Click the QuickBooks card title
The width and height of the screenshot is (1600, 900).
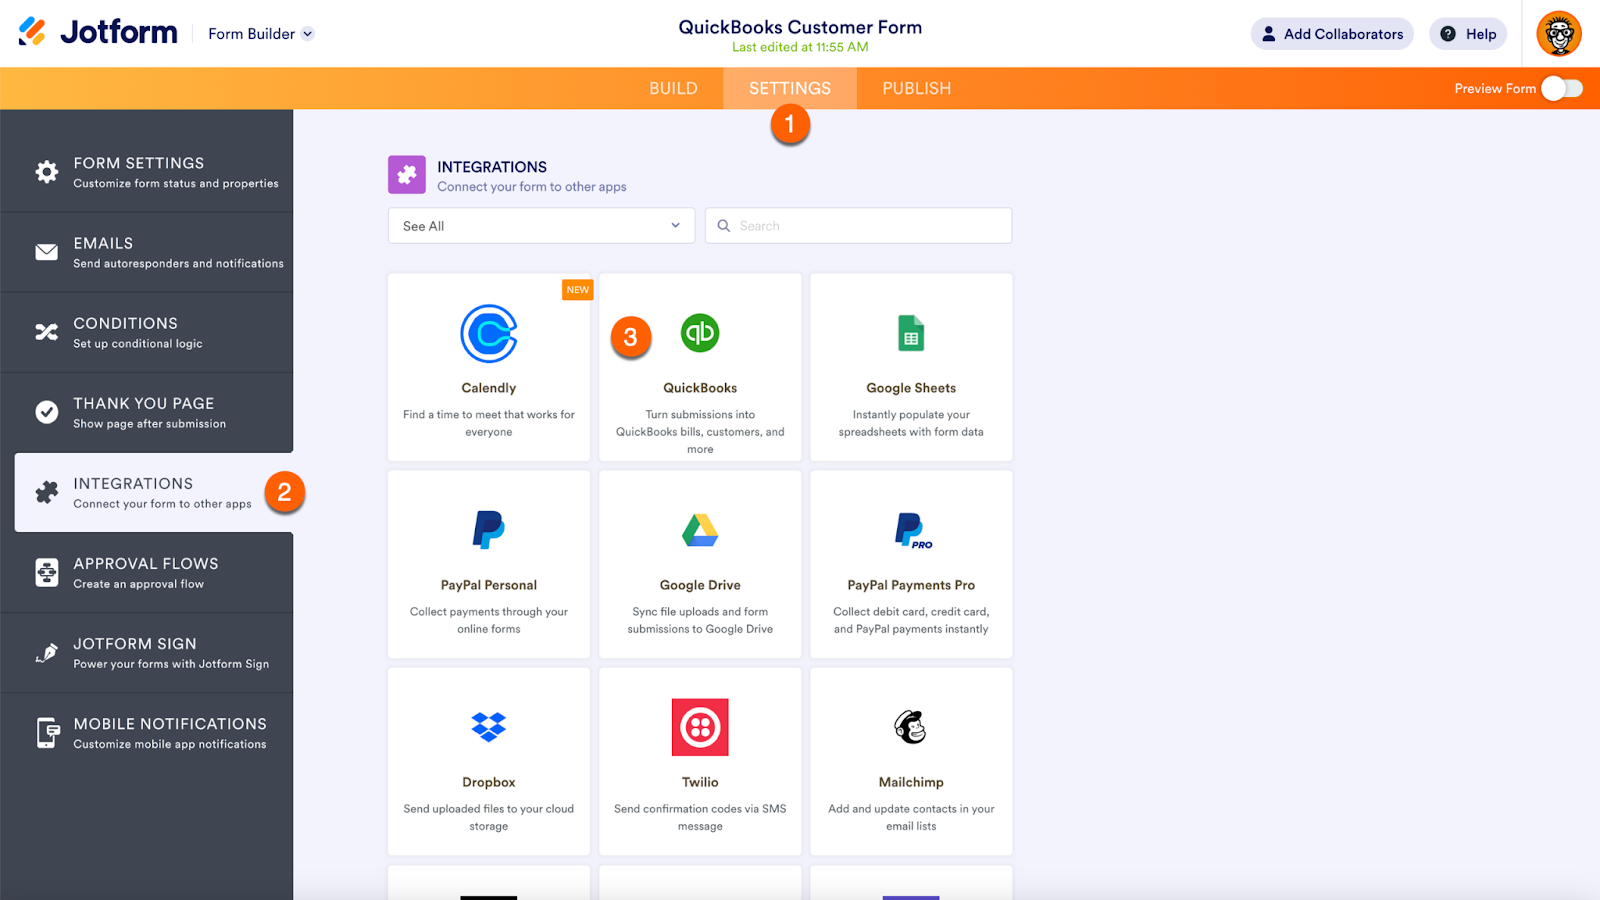pyautogui.click(x=700, y=388)
